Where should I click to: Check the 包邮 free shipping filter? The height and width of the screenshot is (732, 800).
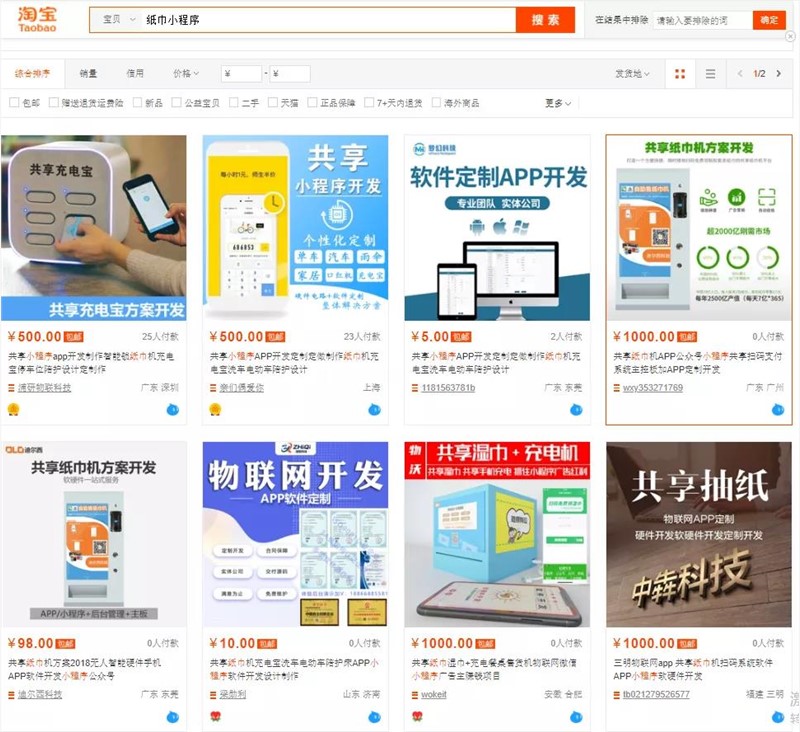[x=14, y=103]
